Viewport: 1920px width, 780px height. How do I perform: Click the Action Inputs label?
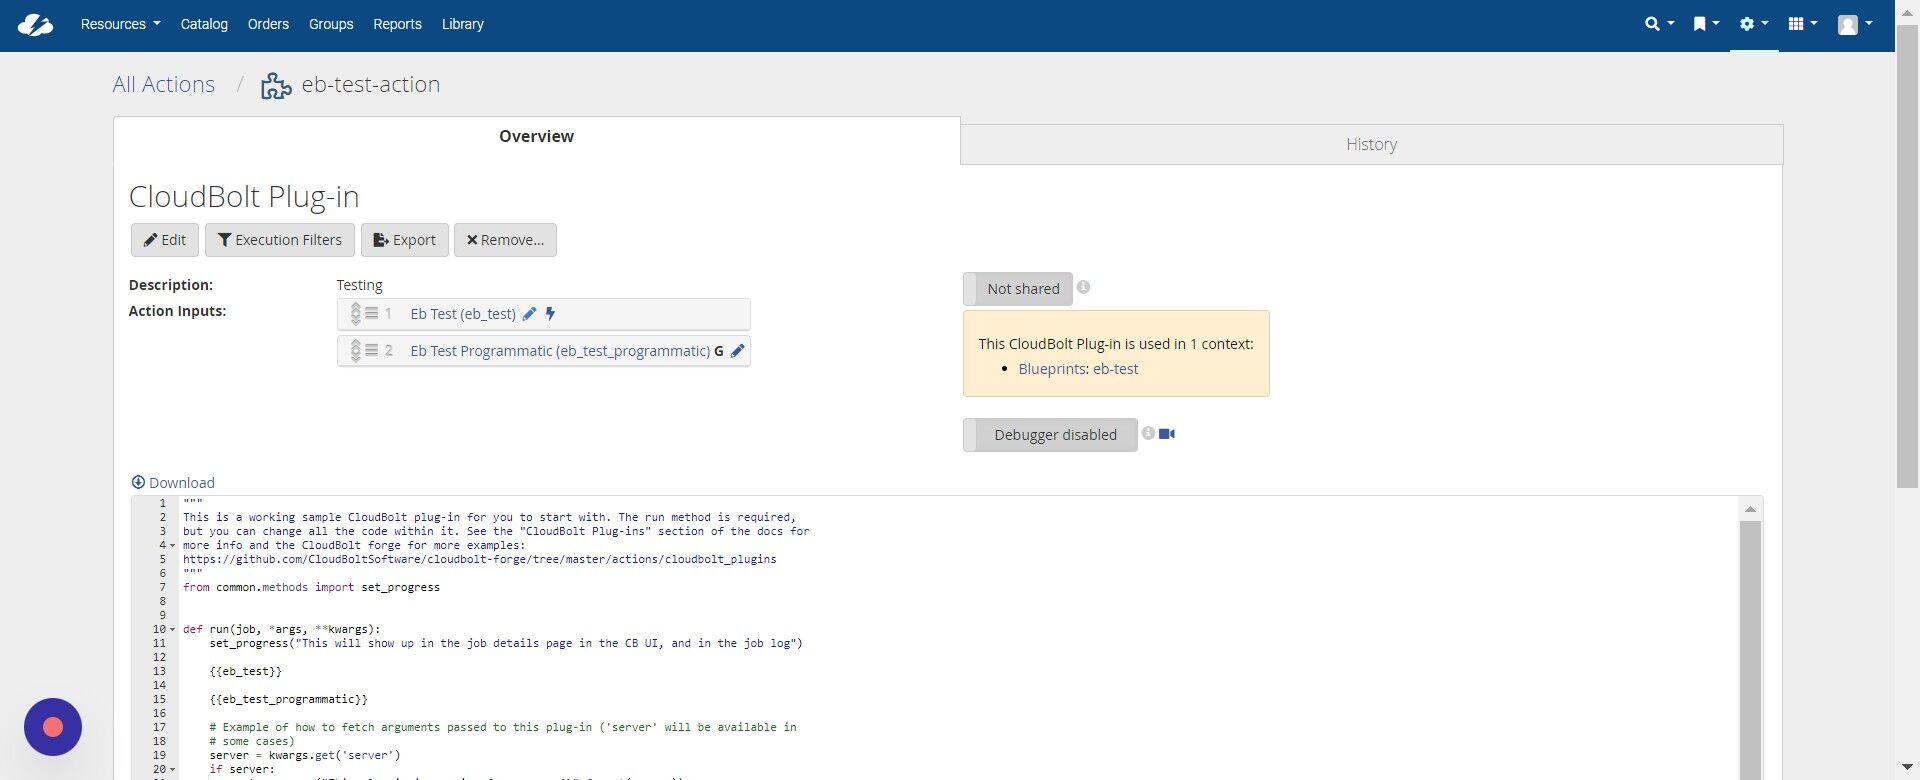point(177,311)
